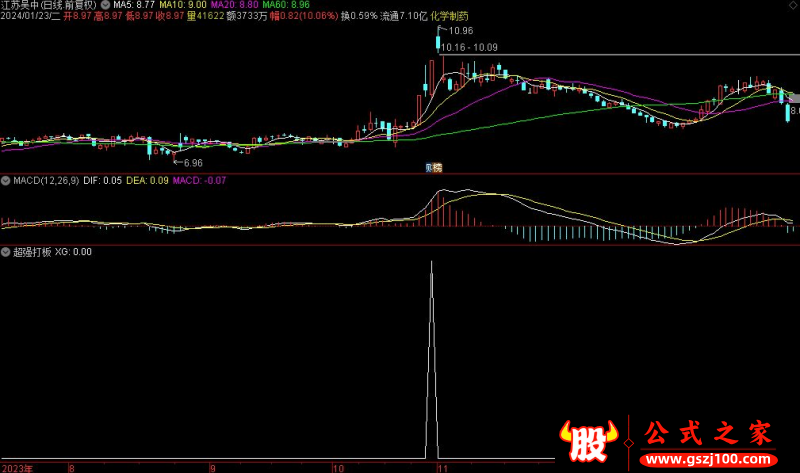Open the dropdown next to 江苏吴中 title

[107, 5]
